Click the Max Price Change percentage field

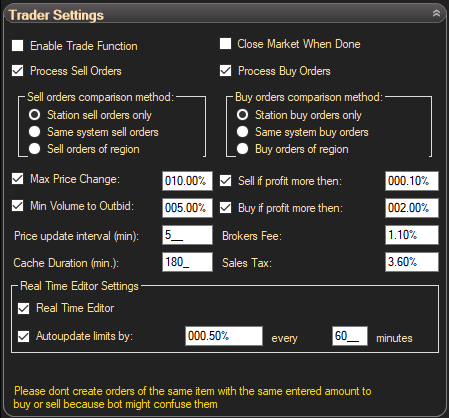[187, 181]
